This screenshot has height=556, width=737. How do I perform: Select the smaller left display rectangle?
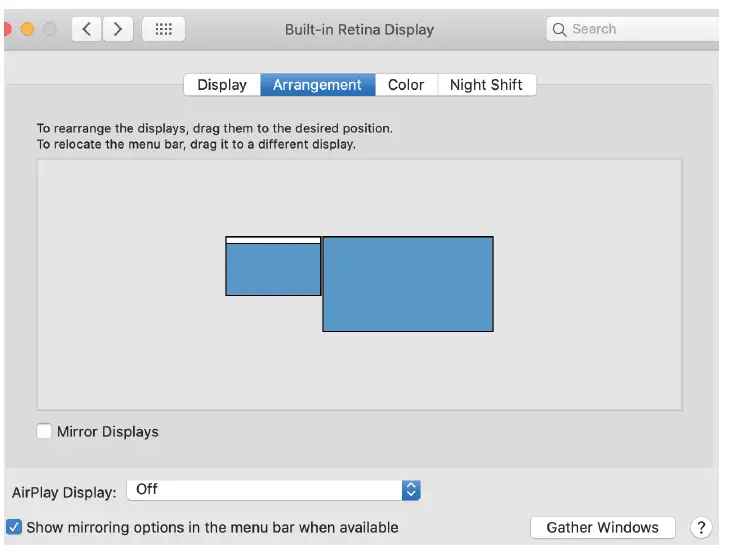[x=273, y=270]
